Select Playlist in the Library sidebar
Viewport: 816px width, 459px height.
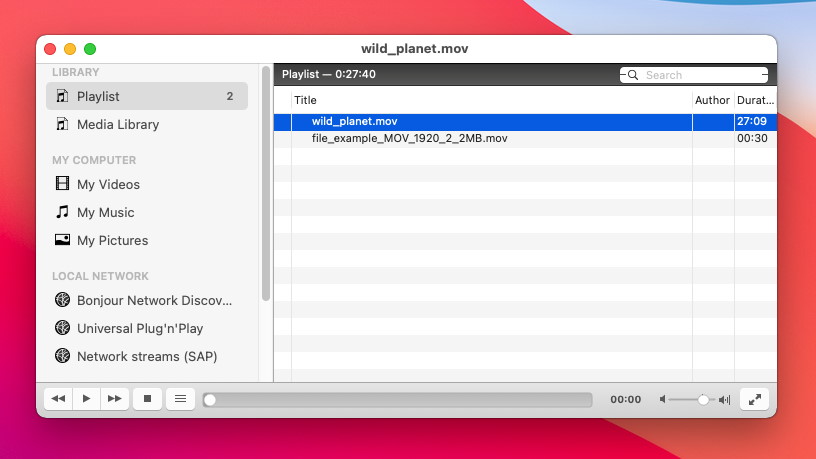click(147, 96)
